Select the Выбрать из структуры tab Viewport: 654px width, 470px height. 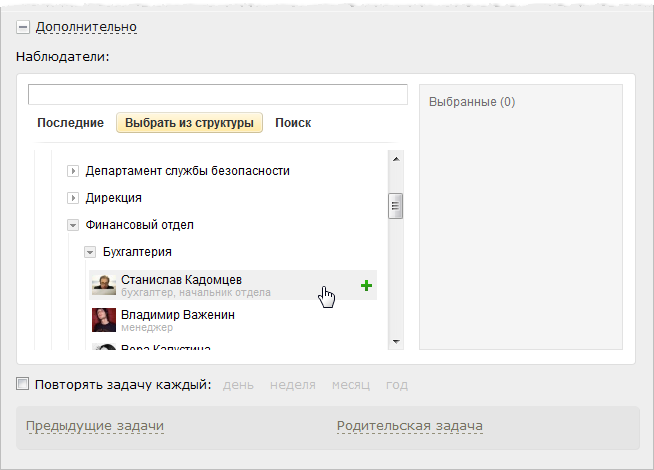(x=188, y=123)
